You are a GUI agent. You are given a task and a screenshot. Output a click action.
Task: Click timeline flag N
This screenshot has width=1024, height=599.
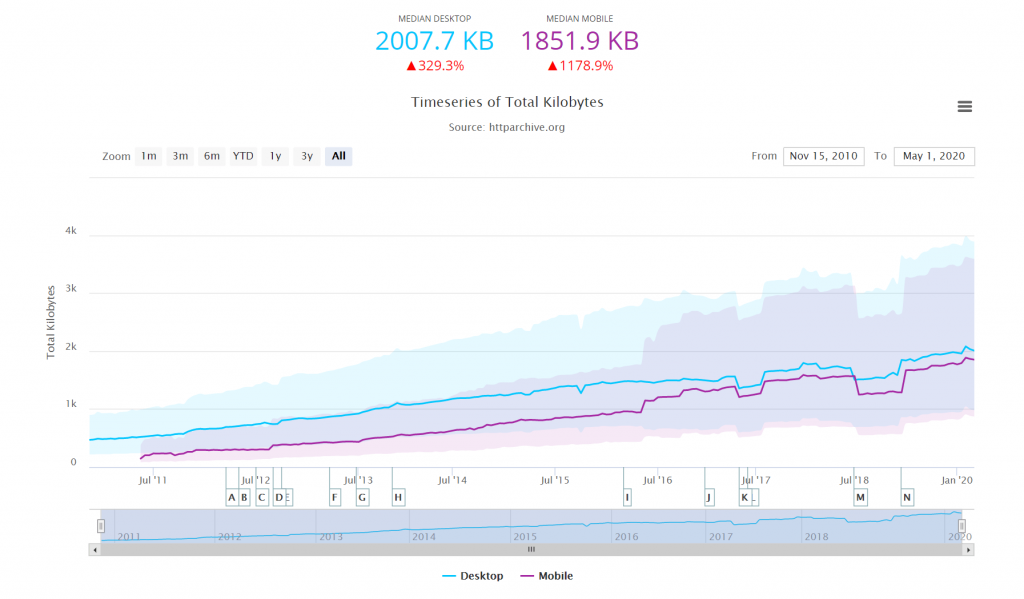coord(906,498)
